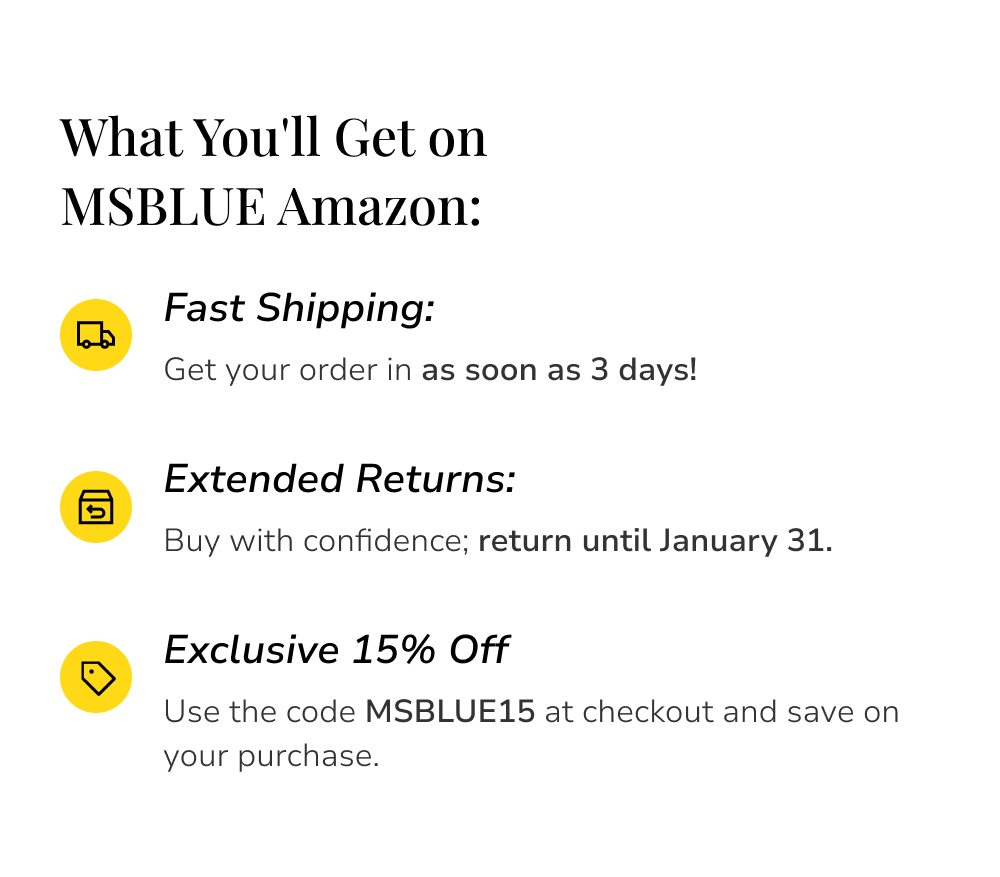Click the words 'Use the code'
Viewport: 1000px width, 877px height.
260,711
